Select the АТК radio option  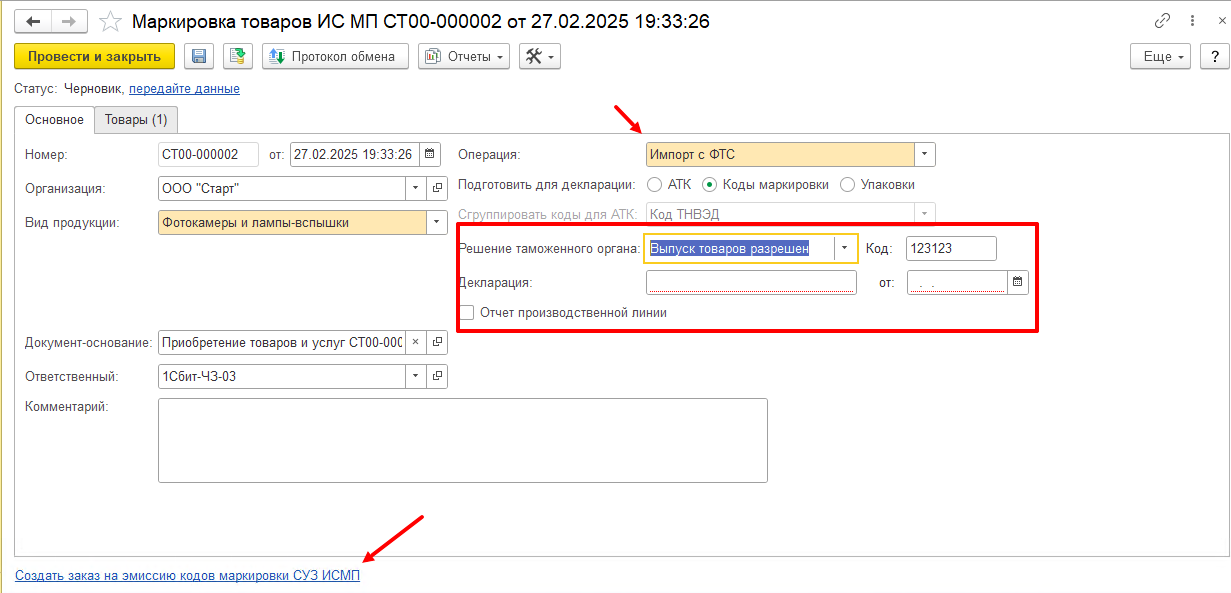tap(655, 185)
